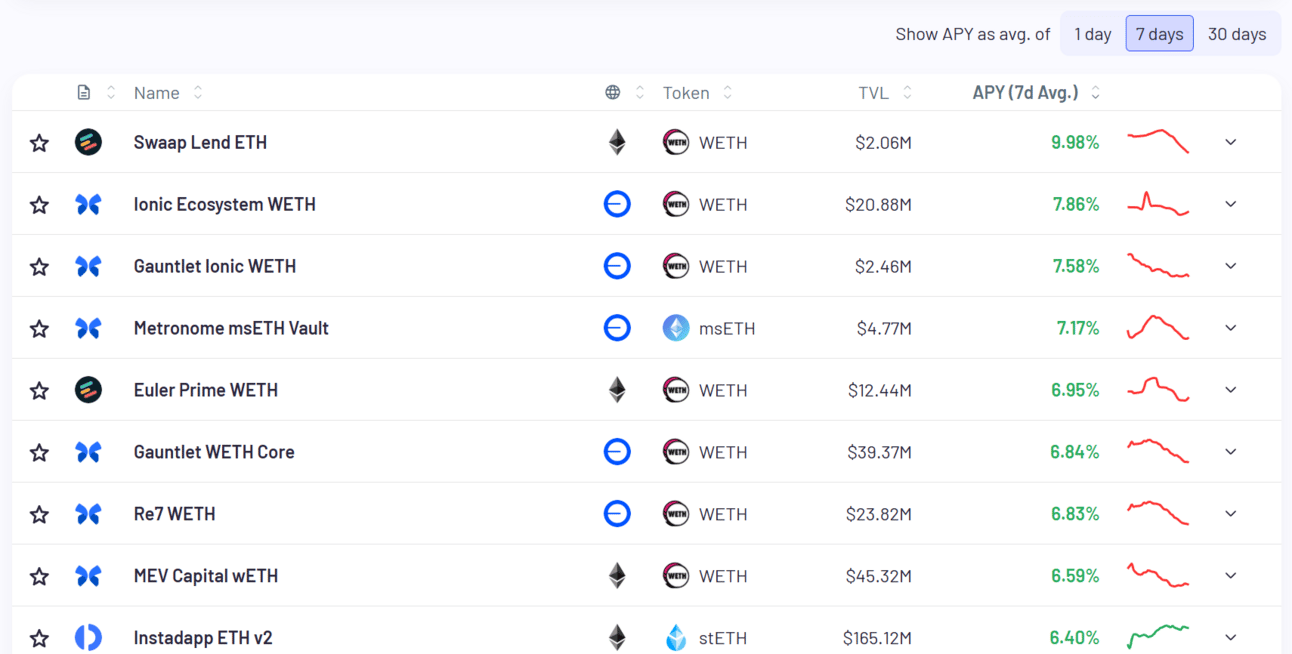Viewport: 1292px width, 654px height.
Task: Click Metronome msETH Vault protocol logo
Action: pos(88,328)
